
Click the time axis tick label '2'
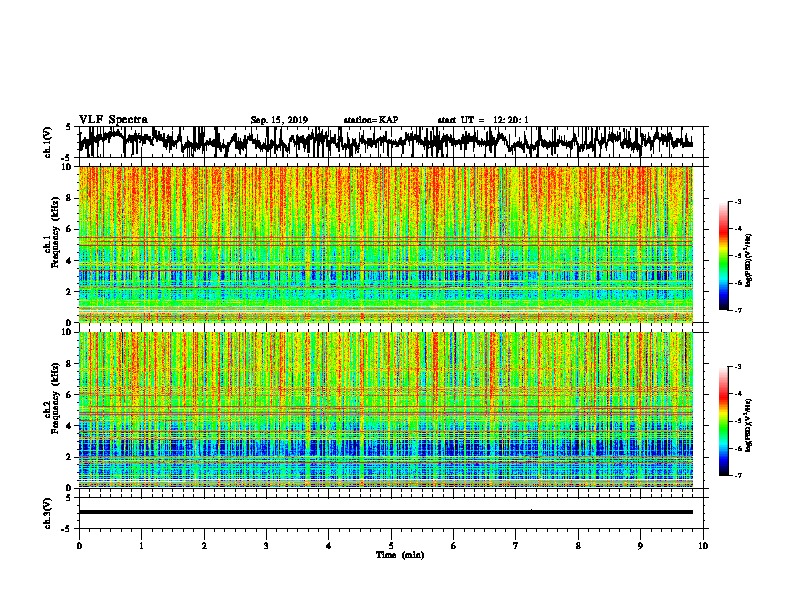coord(204,546)
